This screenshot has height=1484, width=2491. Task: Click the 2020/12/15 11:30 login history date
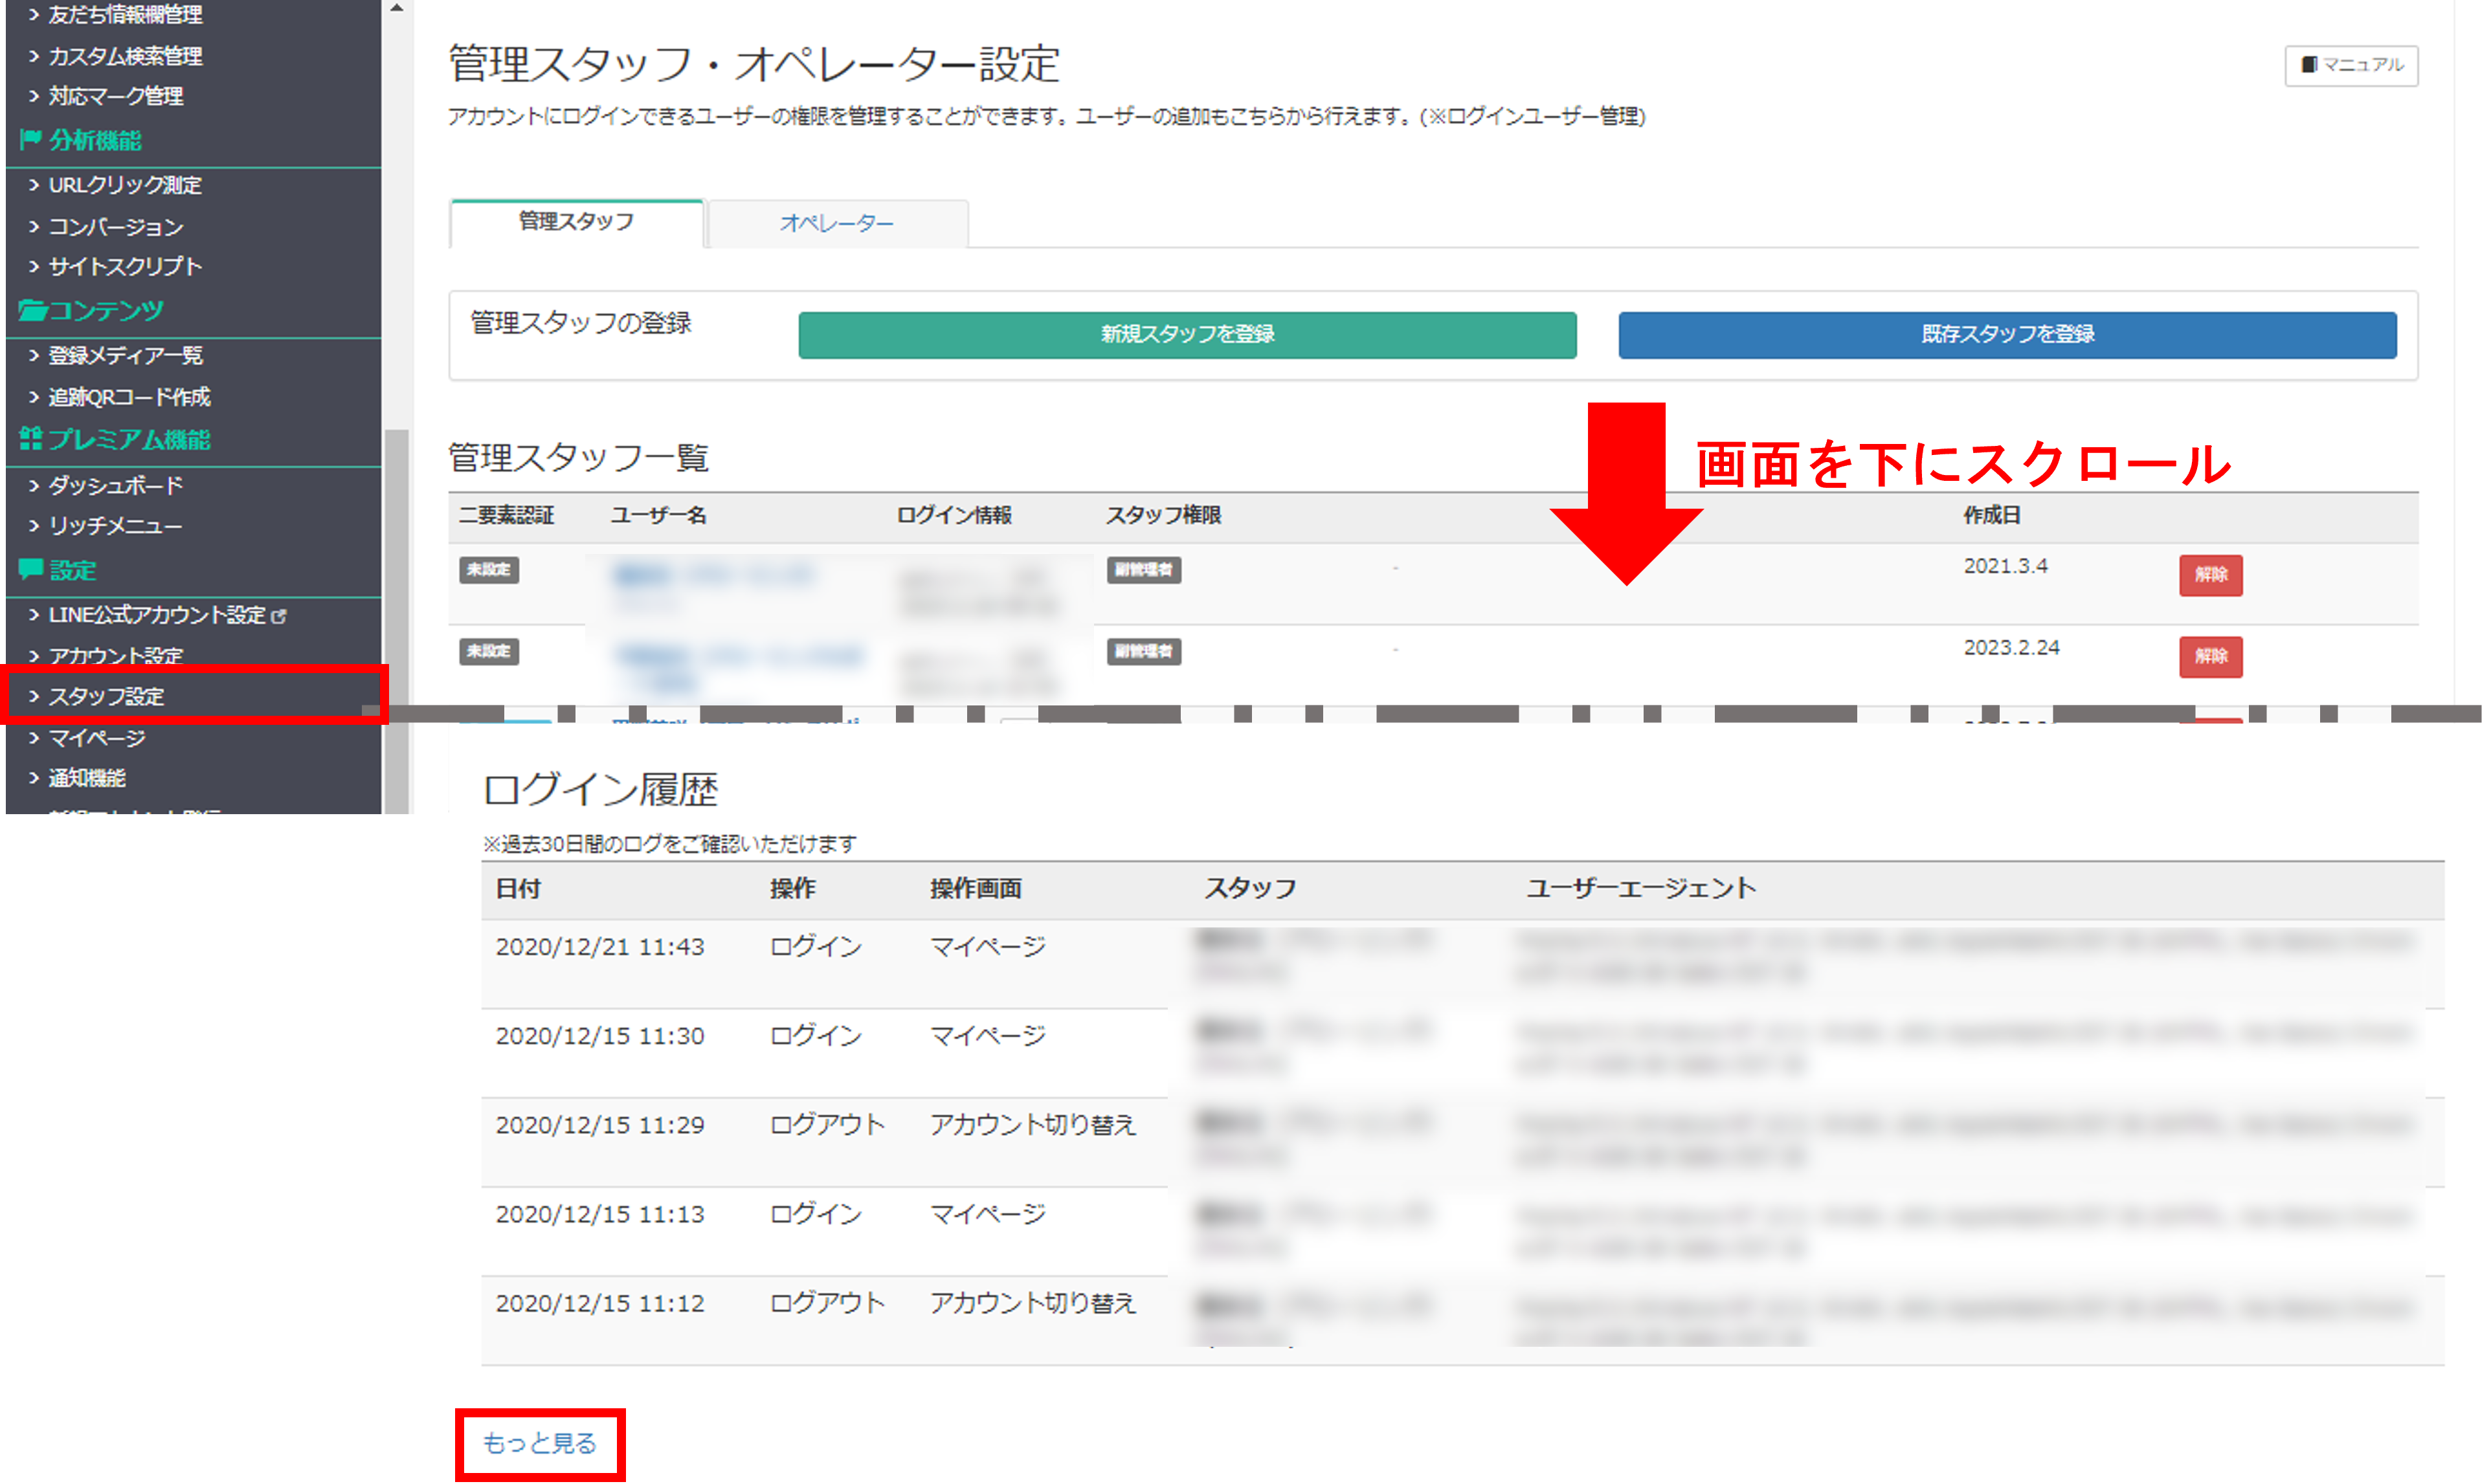[x=601, y=1036]
